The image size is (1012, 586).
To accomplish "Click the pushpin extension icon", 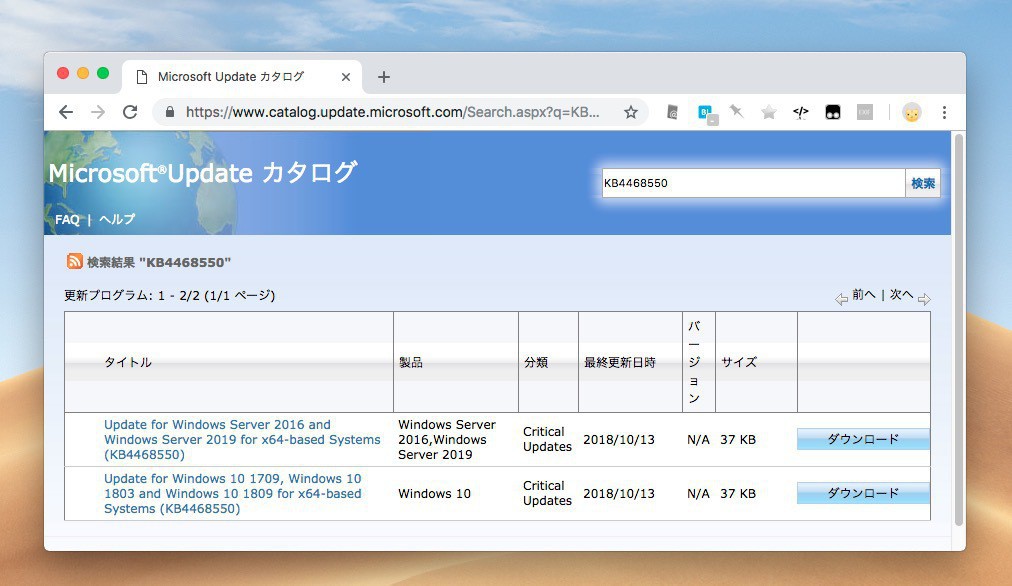I will point(737,112).
